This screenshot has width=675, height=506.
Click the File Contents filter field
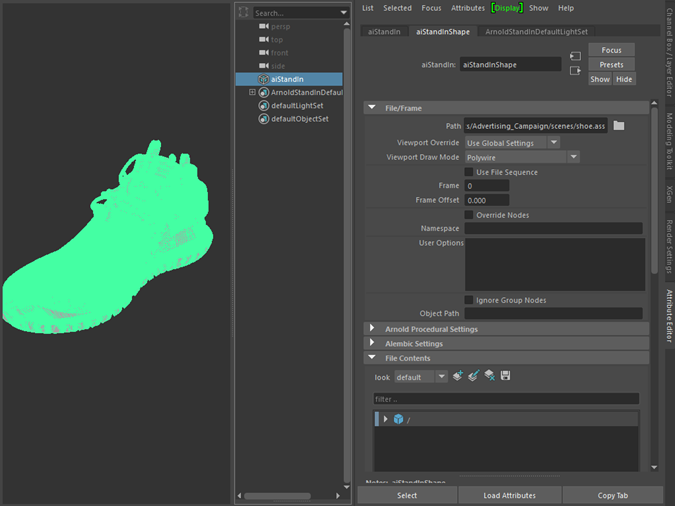coord(506,399)
